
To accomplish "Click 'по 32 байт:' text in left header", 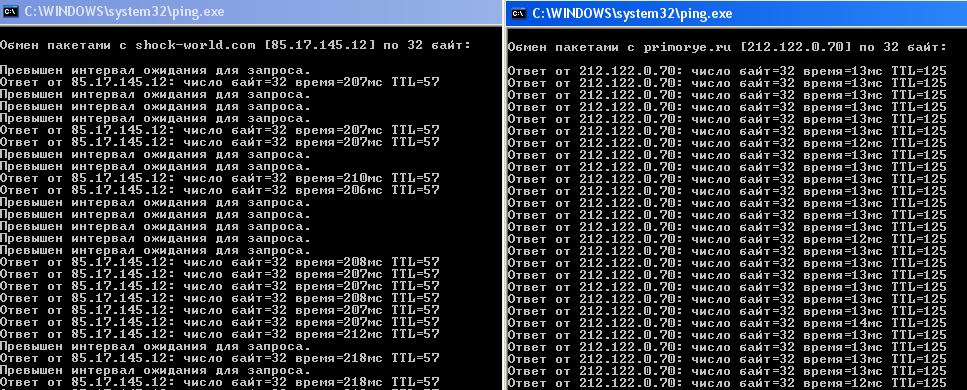I will click(x=427, y=45).
